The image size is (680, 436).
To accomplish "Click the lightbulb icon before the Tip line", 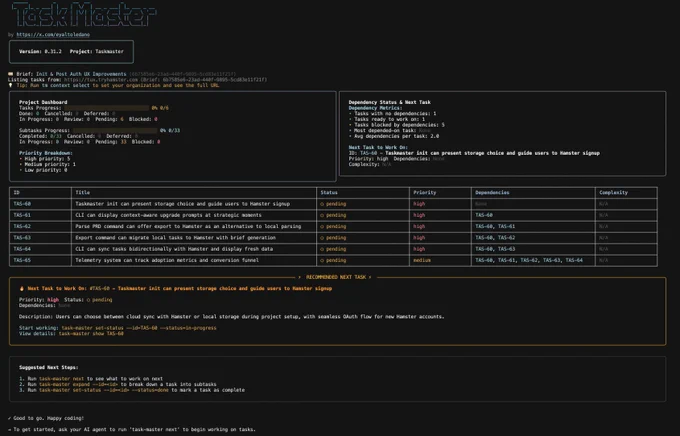I will (x=11, y=85).
